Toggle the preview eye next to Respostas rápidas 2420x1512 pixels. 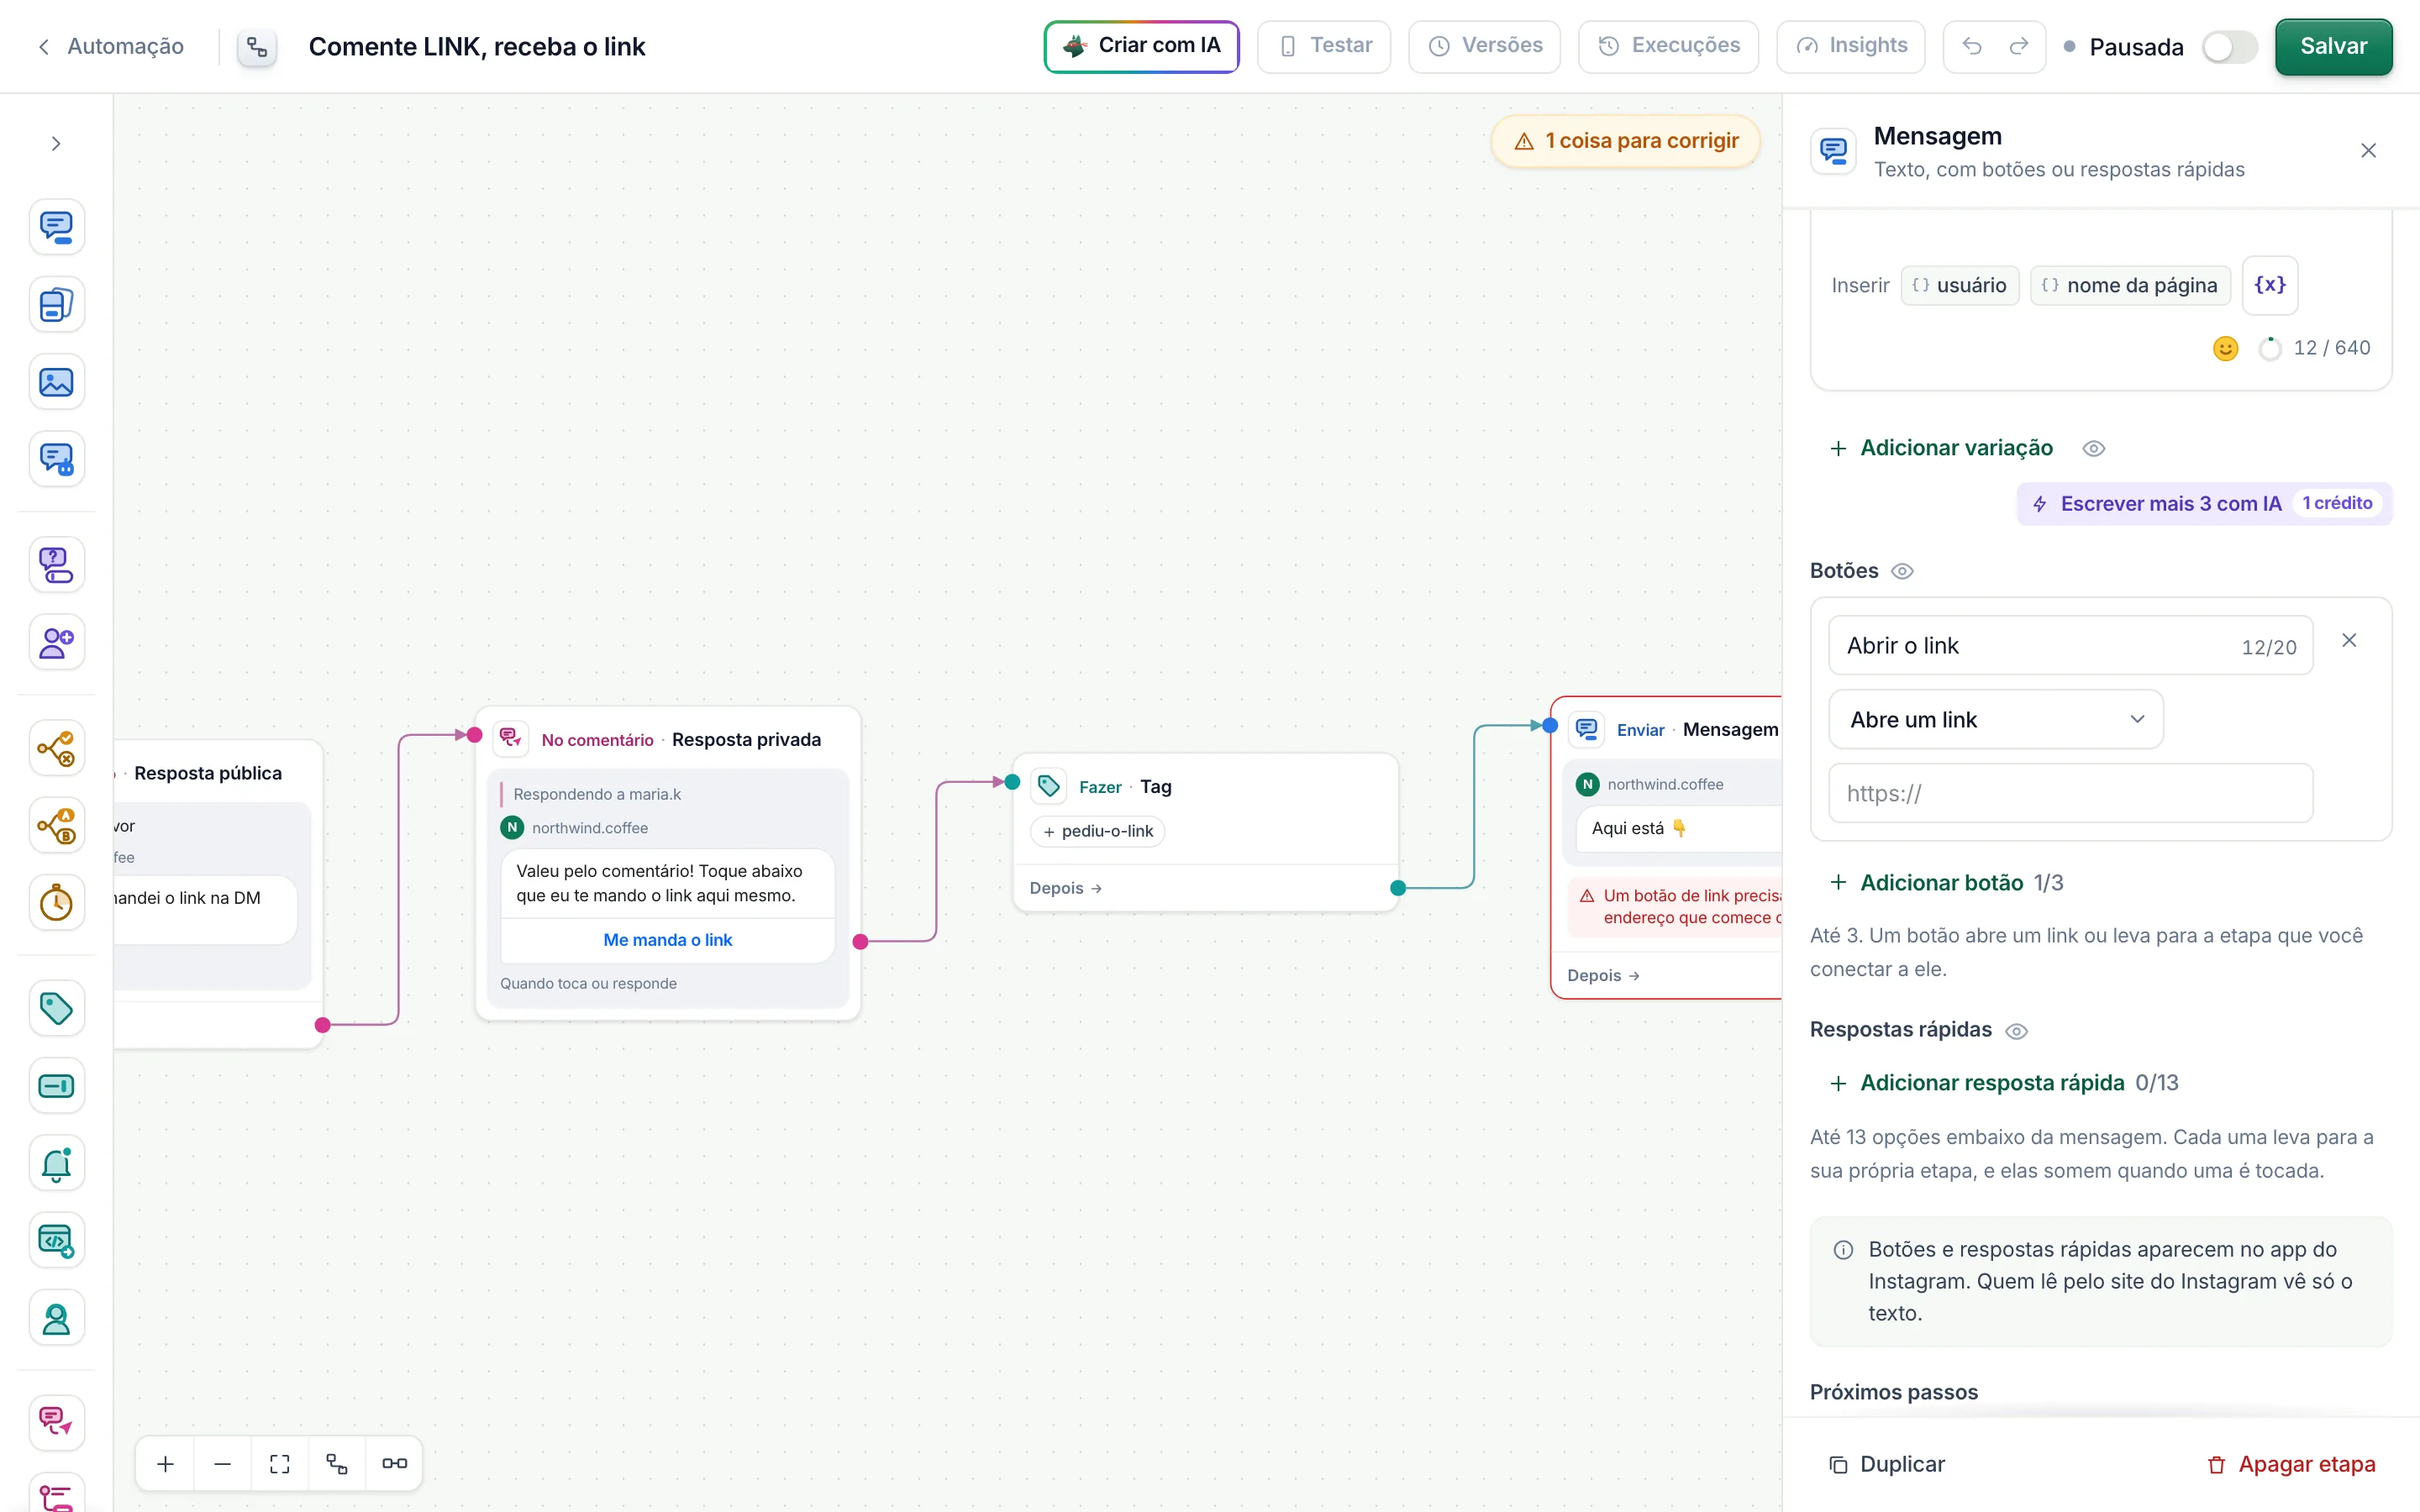click(2017, 1031)
